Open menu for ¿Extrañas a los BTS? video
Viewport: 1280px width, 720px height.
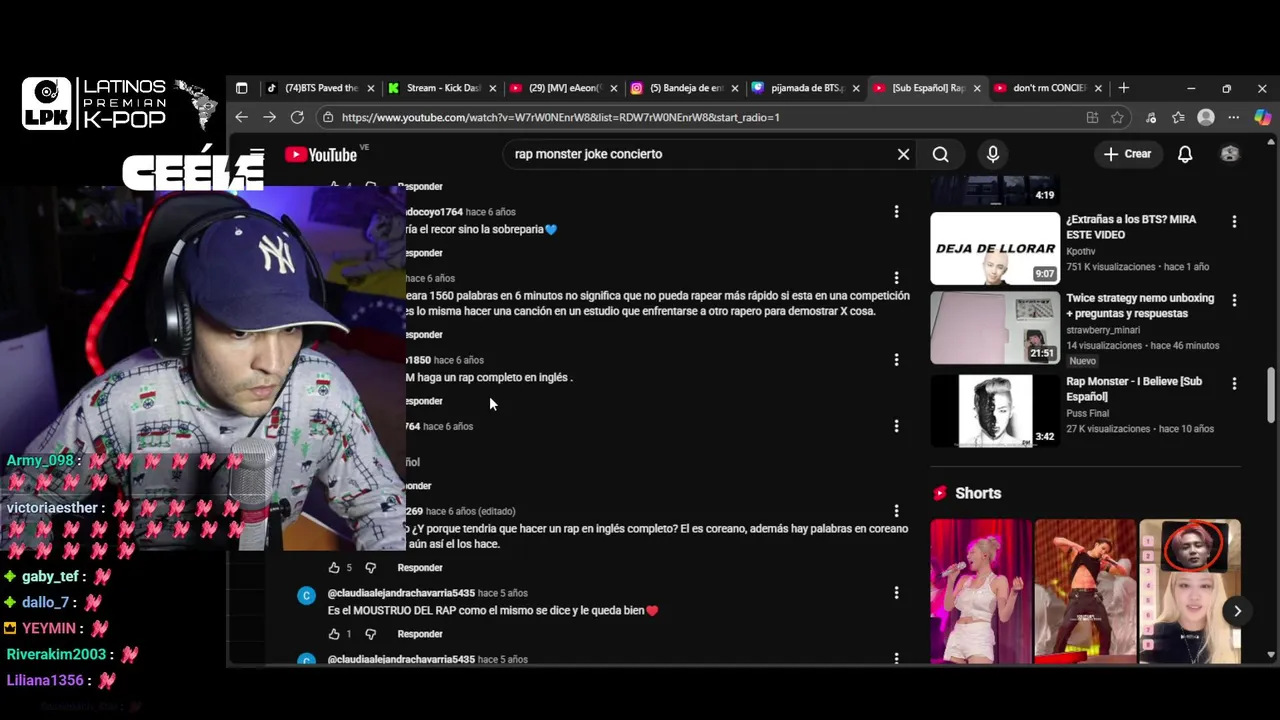(x=1234, y=221)
